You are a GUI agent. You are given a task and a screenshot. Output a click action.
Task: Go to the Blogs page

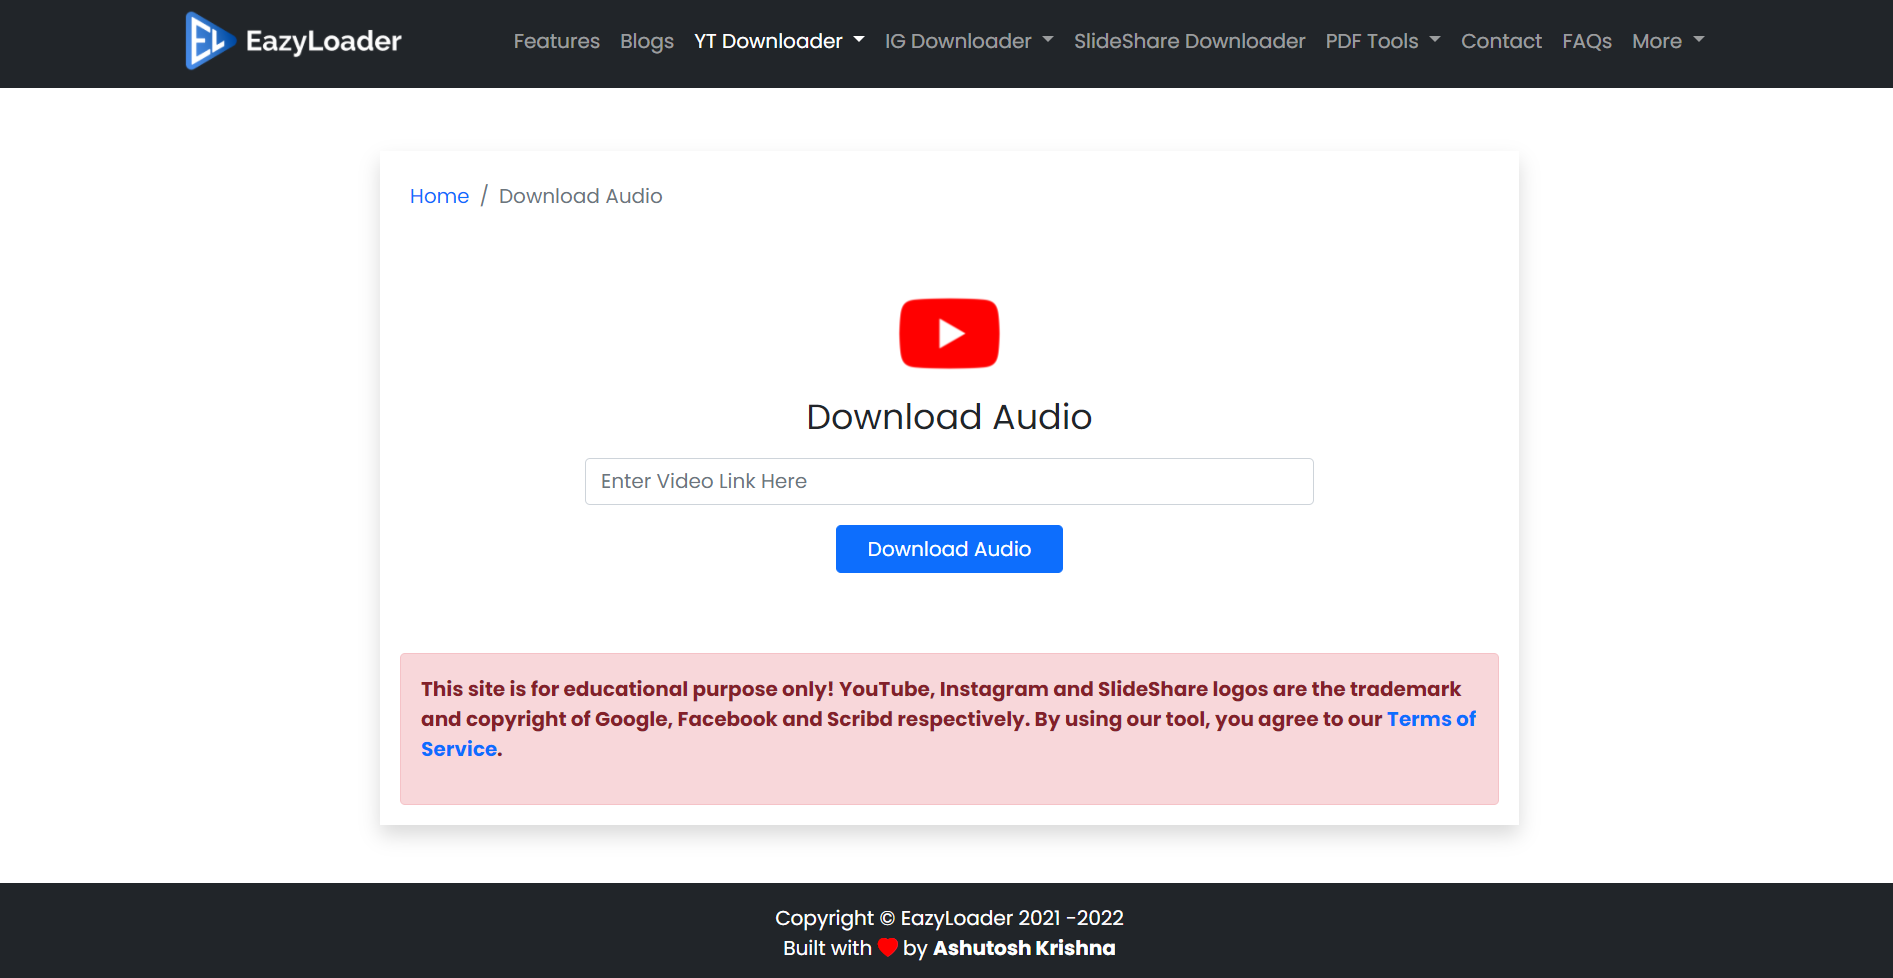(647, 41)
